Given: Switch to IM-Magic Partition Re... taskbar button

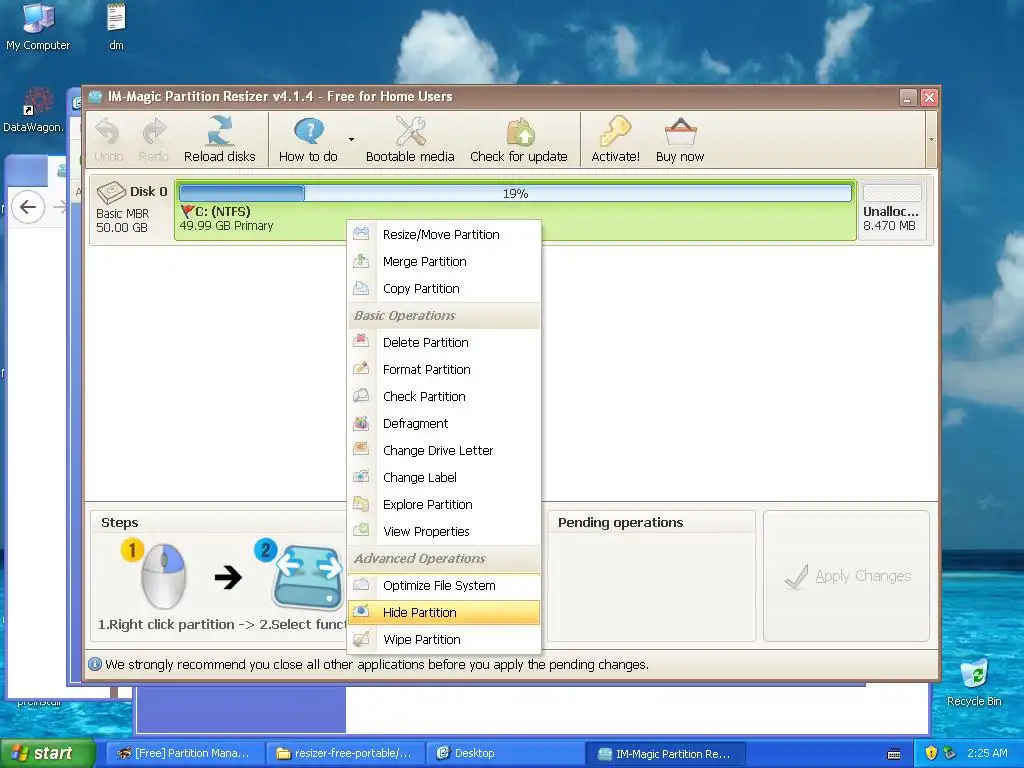Looking at the screenshot, I should click(x=664, y=753).
